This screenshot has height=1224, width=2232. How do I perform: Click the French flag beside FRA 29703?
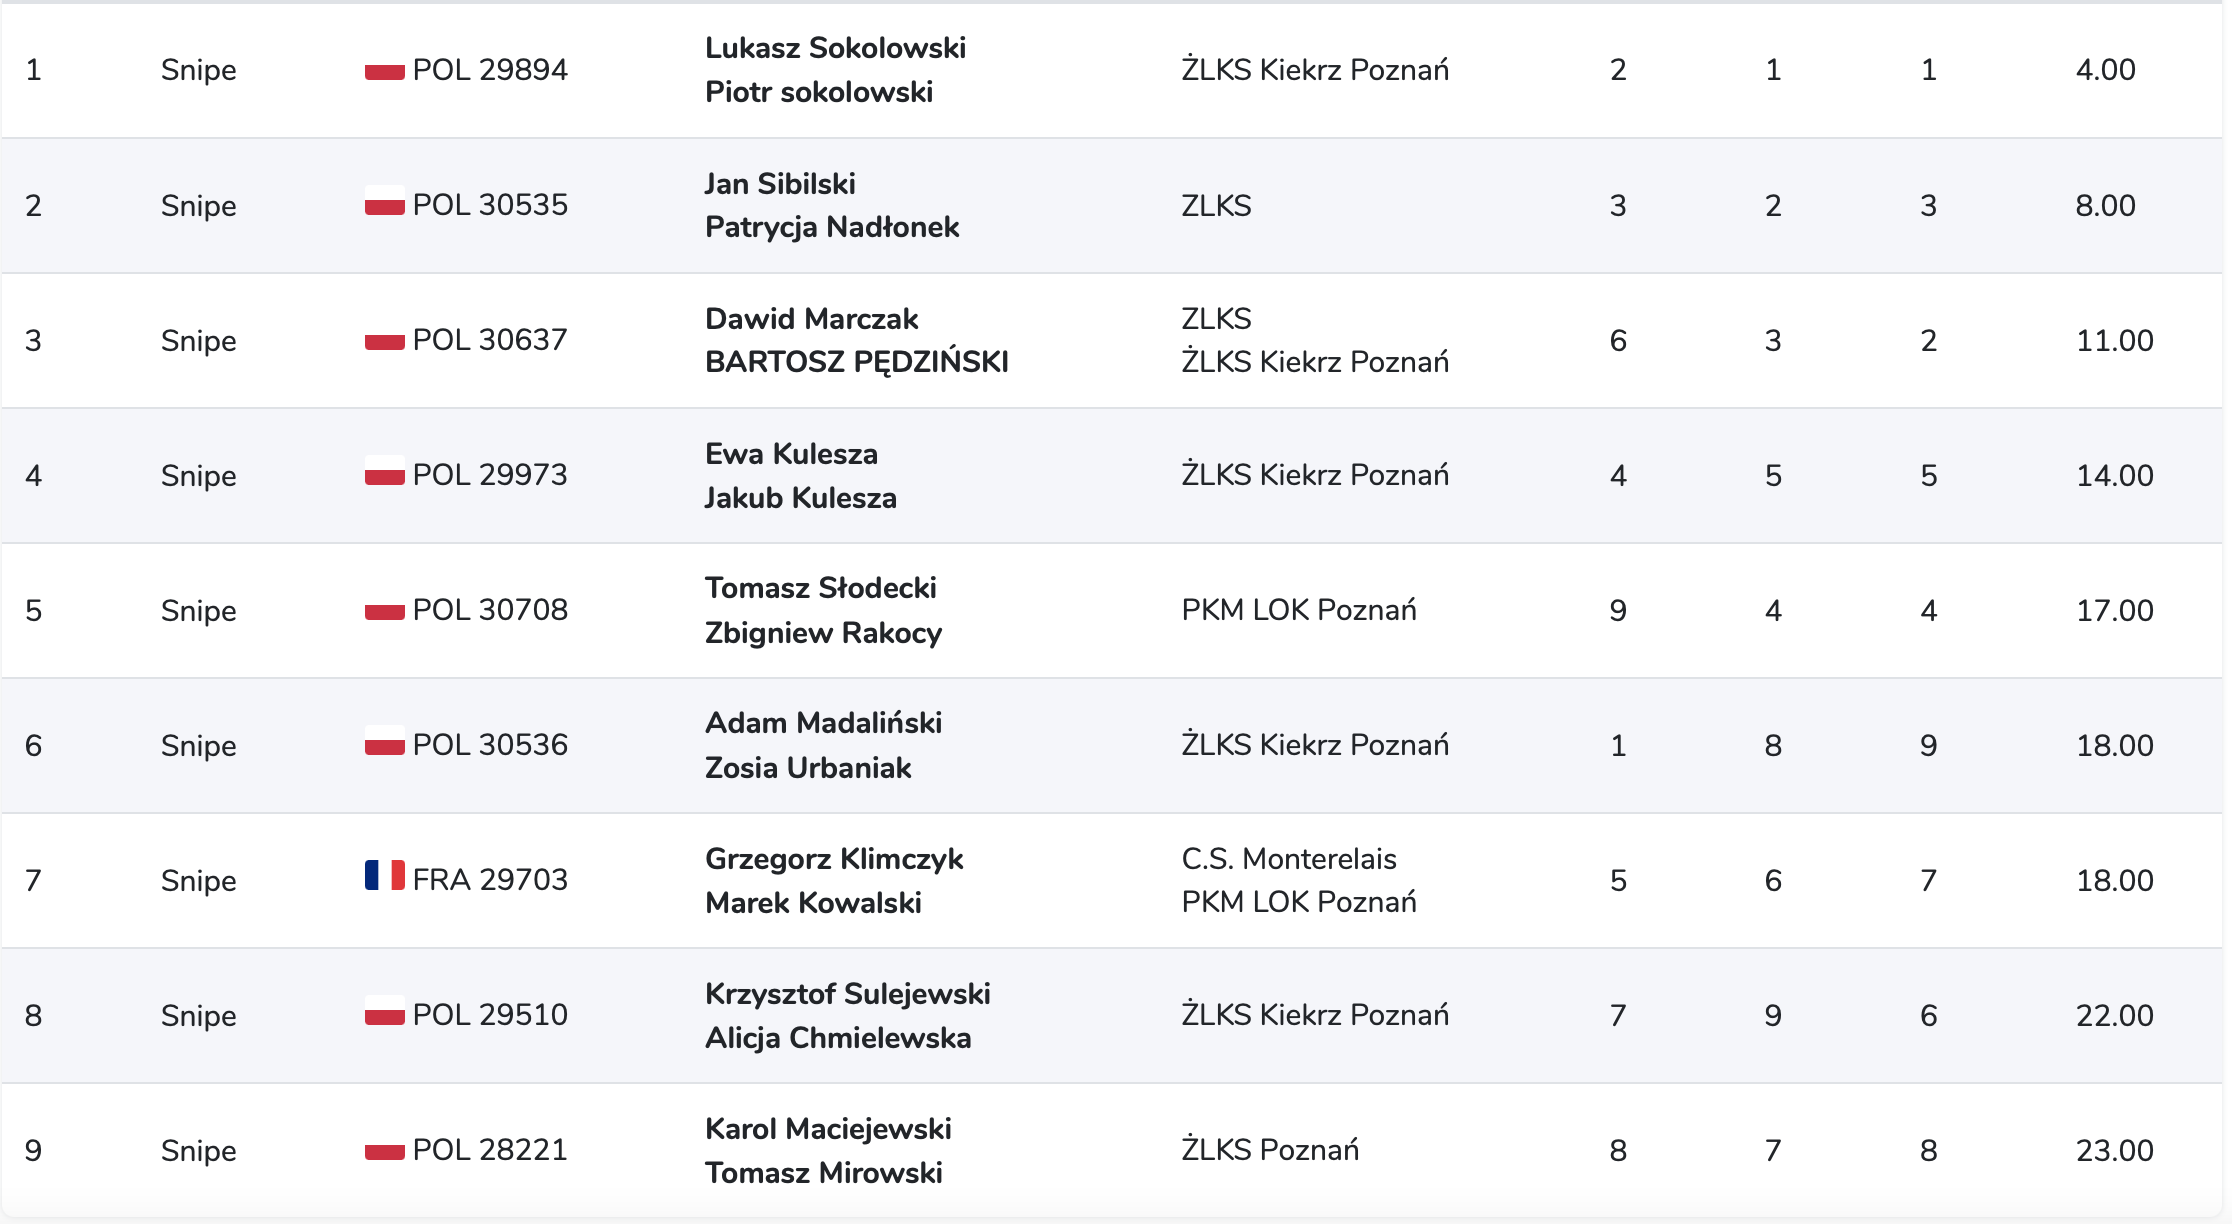pyautogui.click(x=384, y=875)
